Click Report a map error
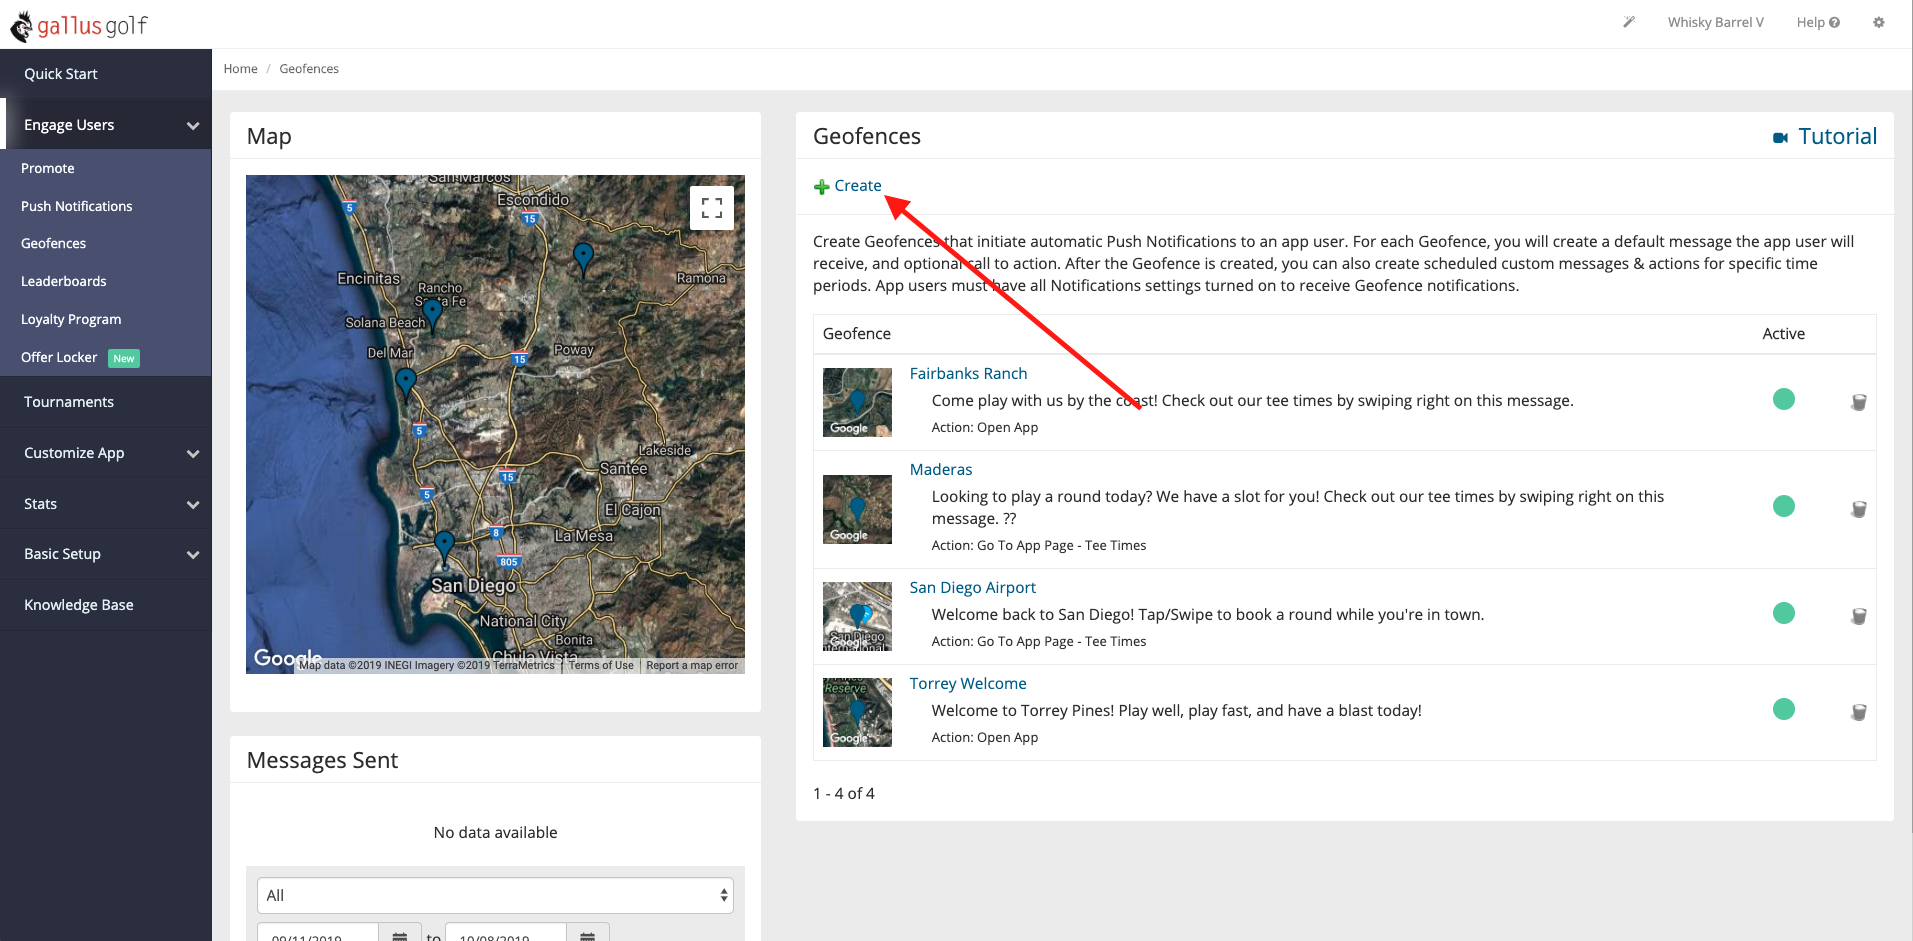Image resolution: width=1913 pixels, height=941 pixels. 692,665
